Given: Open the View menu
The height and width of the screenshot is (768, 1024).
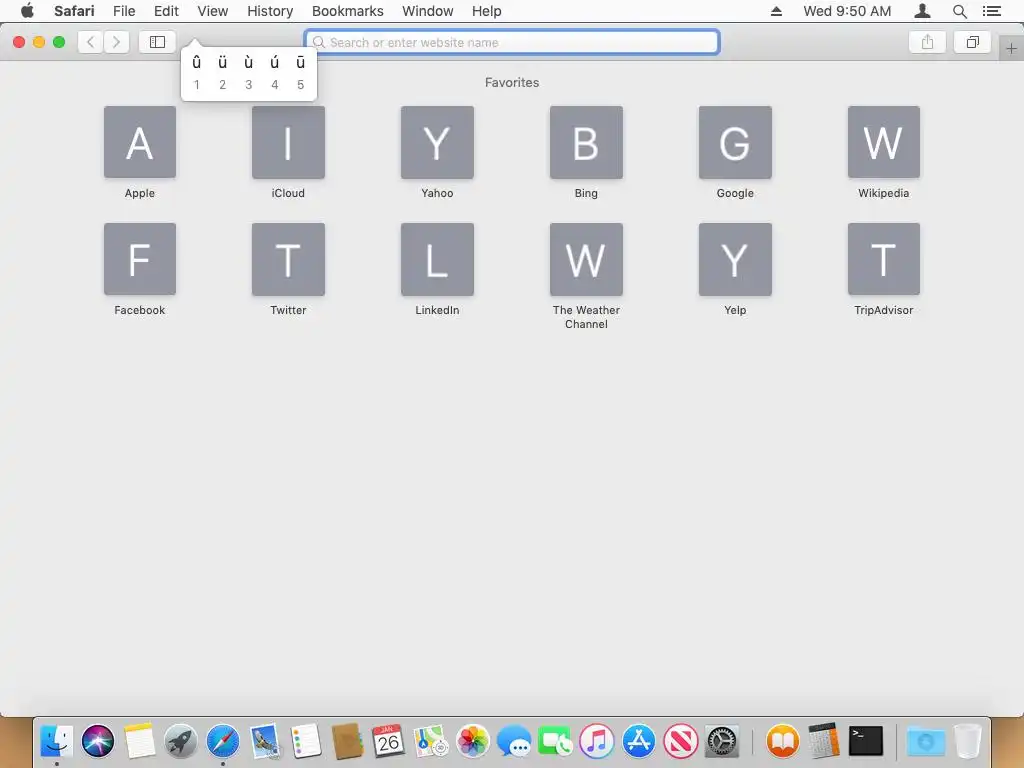Looking at the screenshot, I should [213, 11].
